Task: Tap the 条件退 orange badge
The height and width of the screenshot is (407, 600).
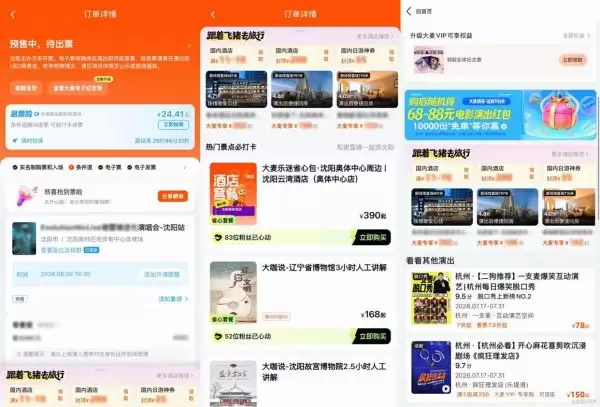Action: click(80, 167)
